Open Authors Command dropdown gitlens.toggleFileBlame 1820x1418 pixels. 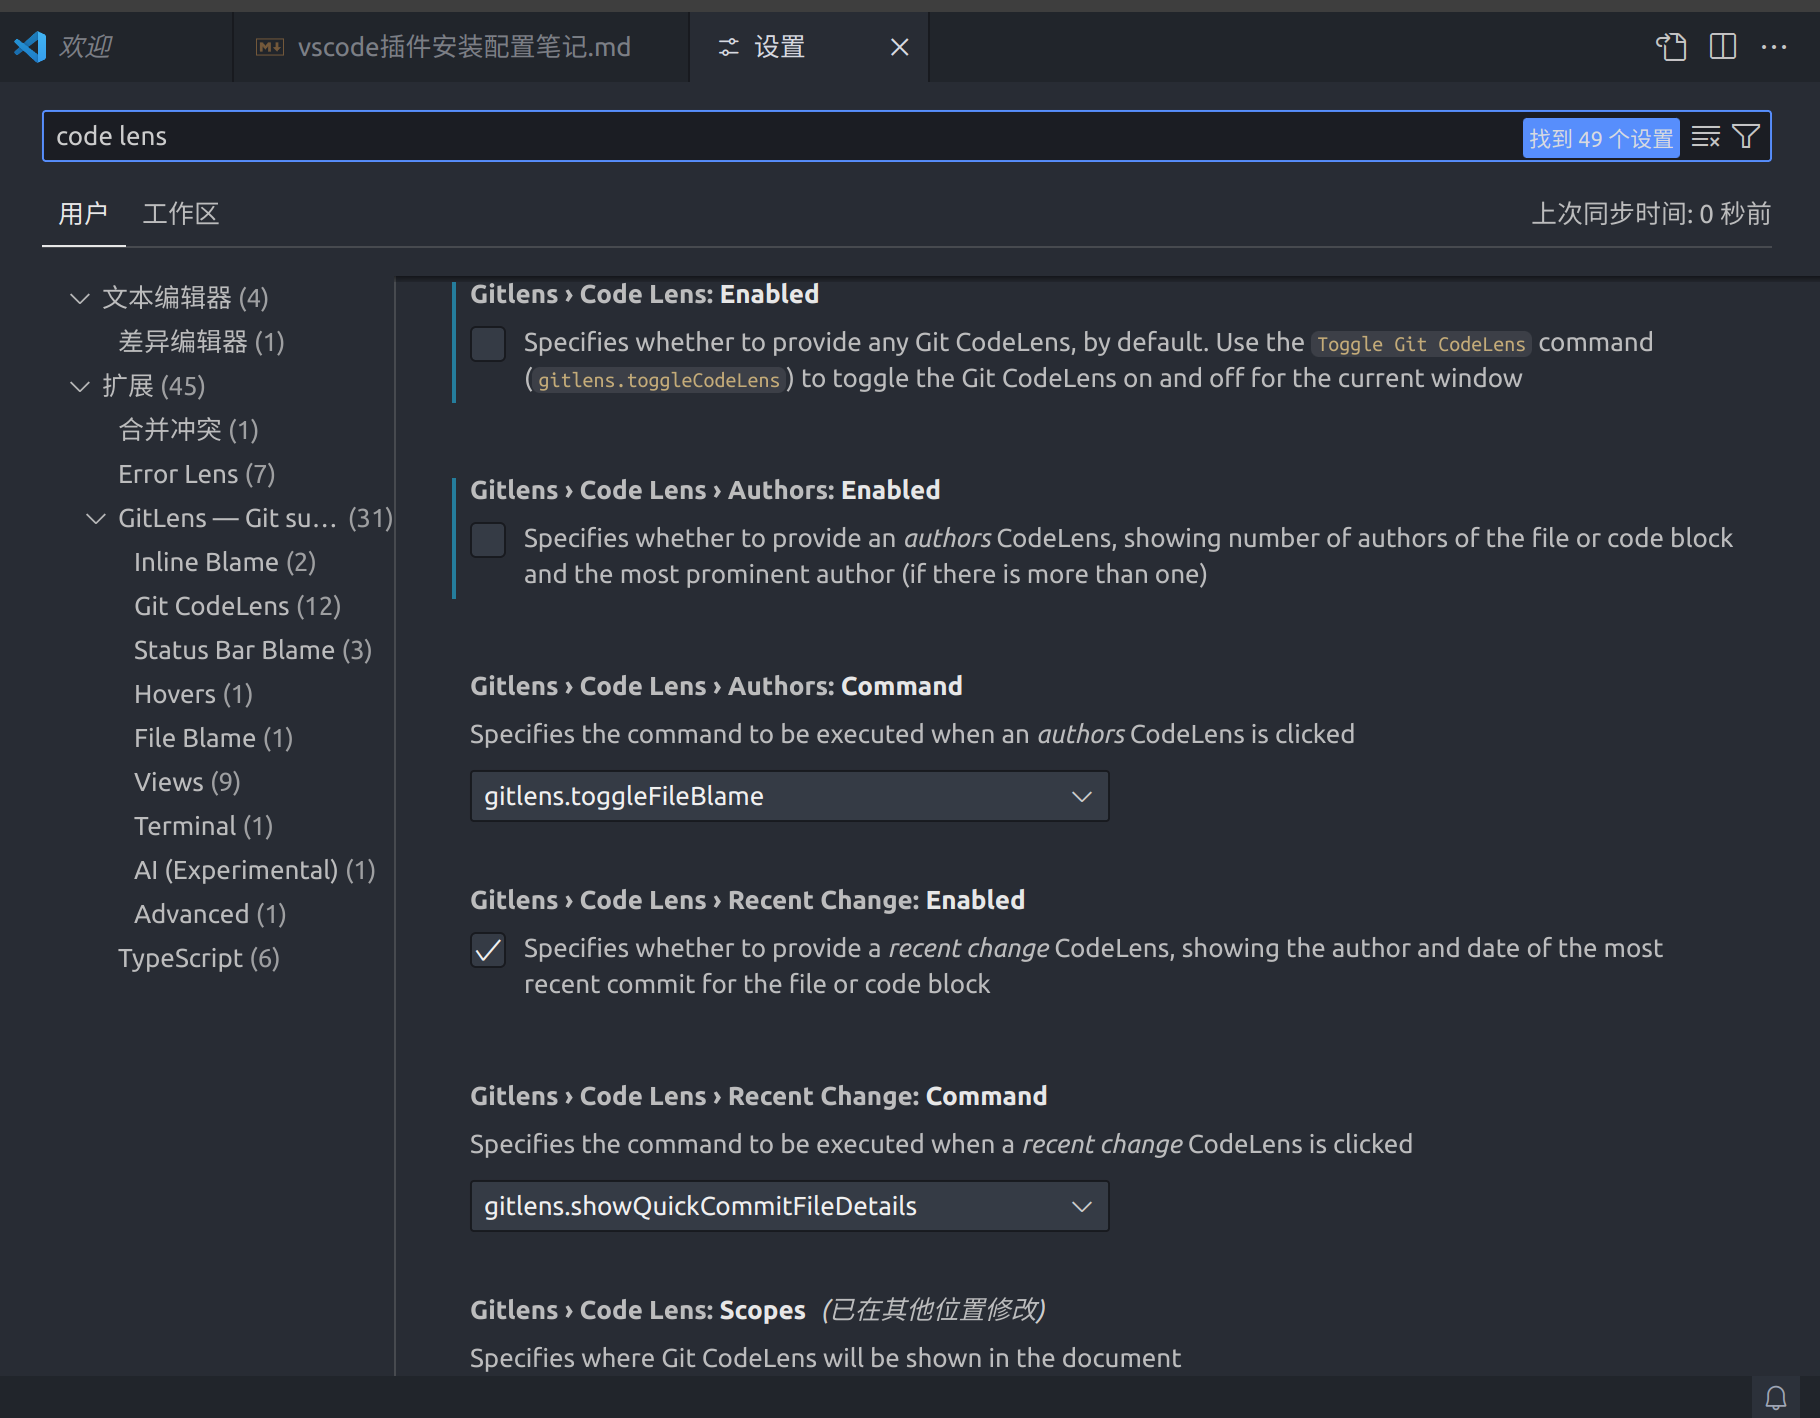(790, 796)
